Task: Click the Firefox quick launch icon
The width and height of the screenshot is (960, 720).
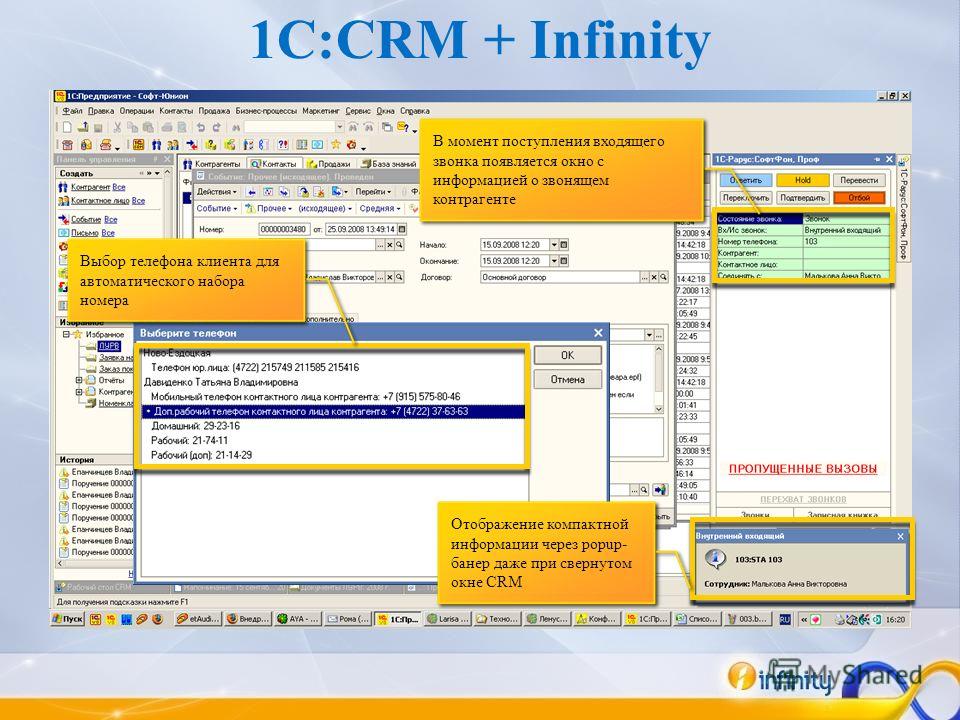Action: (157, 619)
